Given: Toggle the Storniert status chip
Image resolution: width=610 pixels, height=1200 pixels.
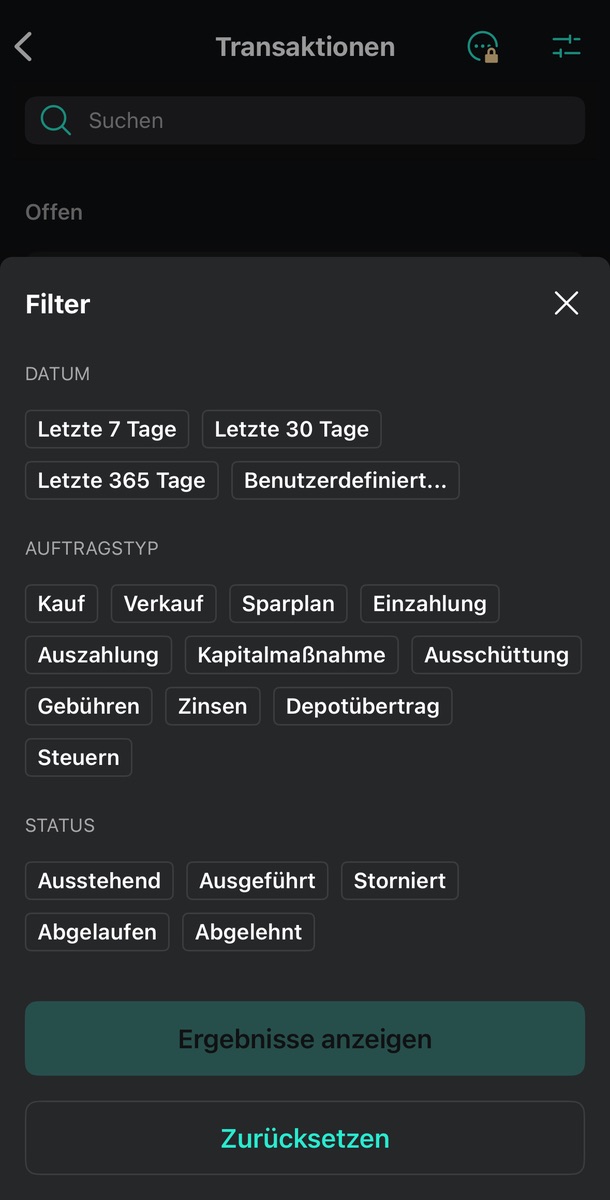Looking at the screenshot, I should (399, 881).
